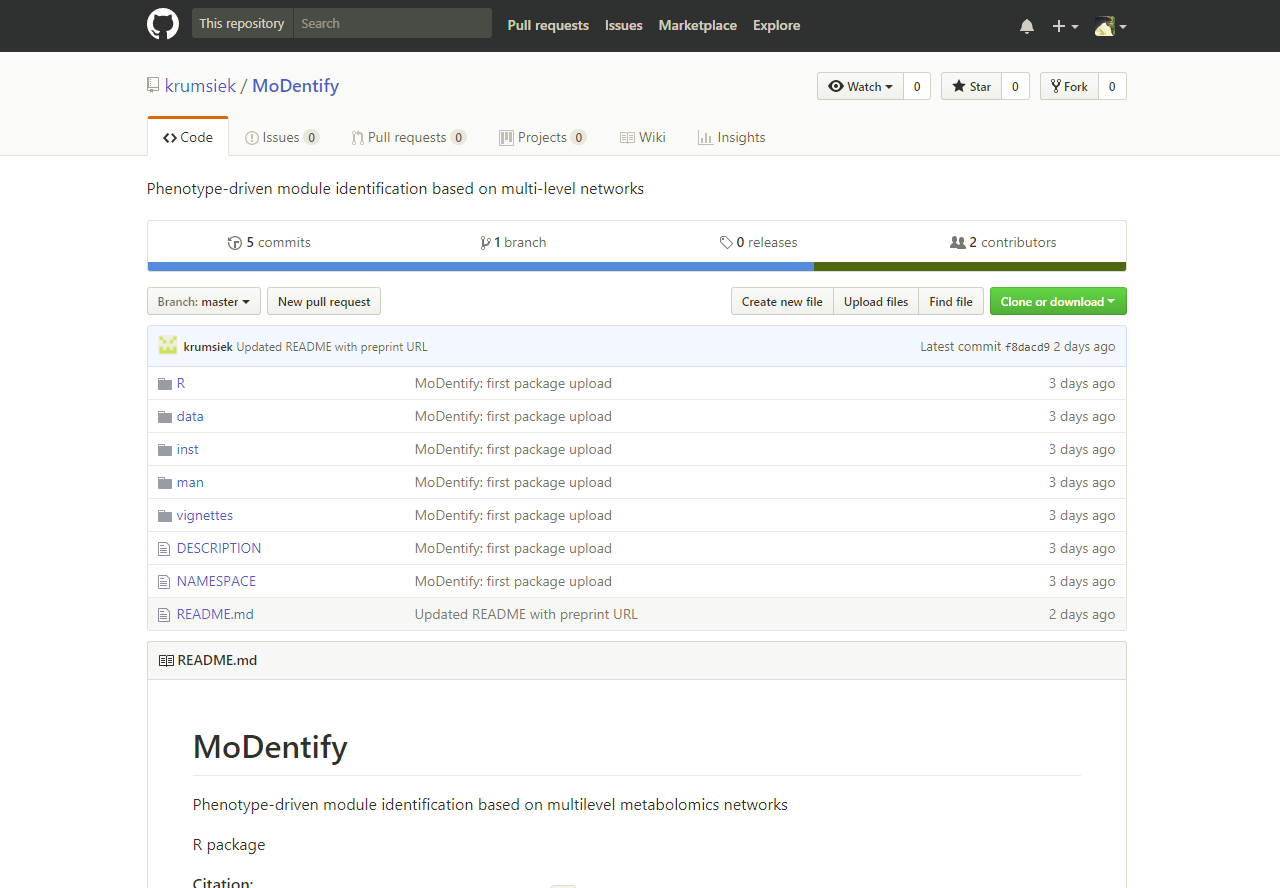The image size is (1280, 888).
Task: Open the DESCRIPTION file
Action: pyautogui.click(x=219, y=548)
